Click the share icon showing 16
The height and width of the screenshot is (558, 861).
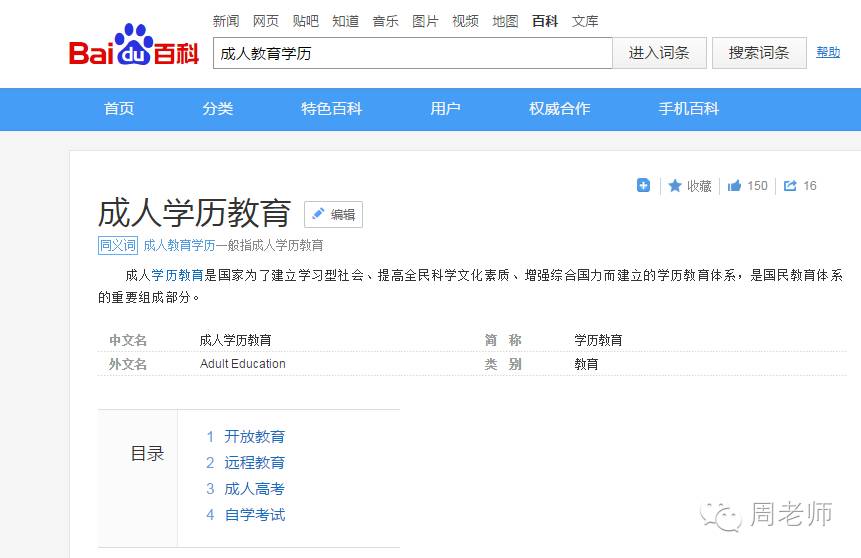790,185
